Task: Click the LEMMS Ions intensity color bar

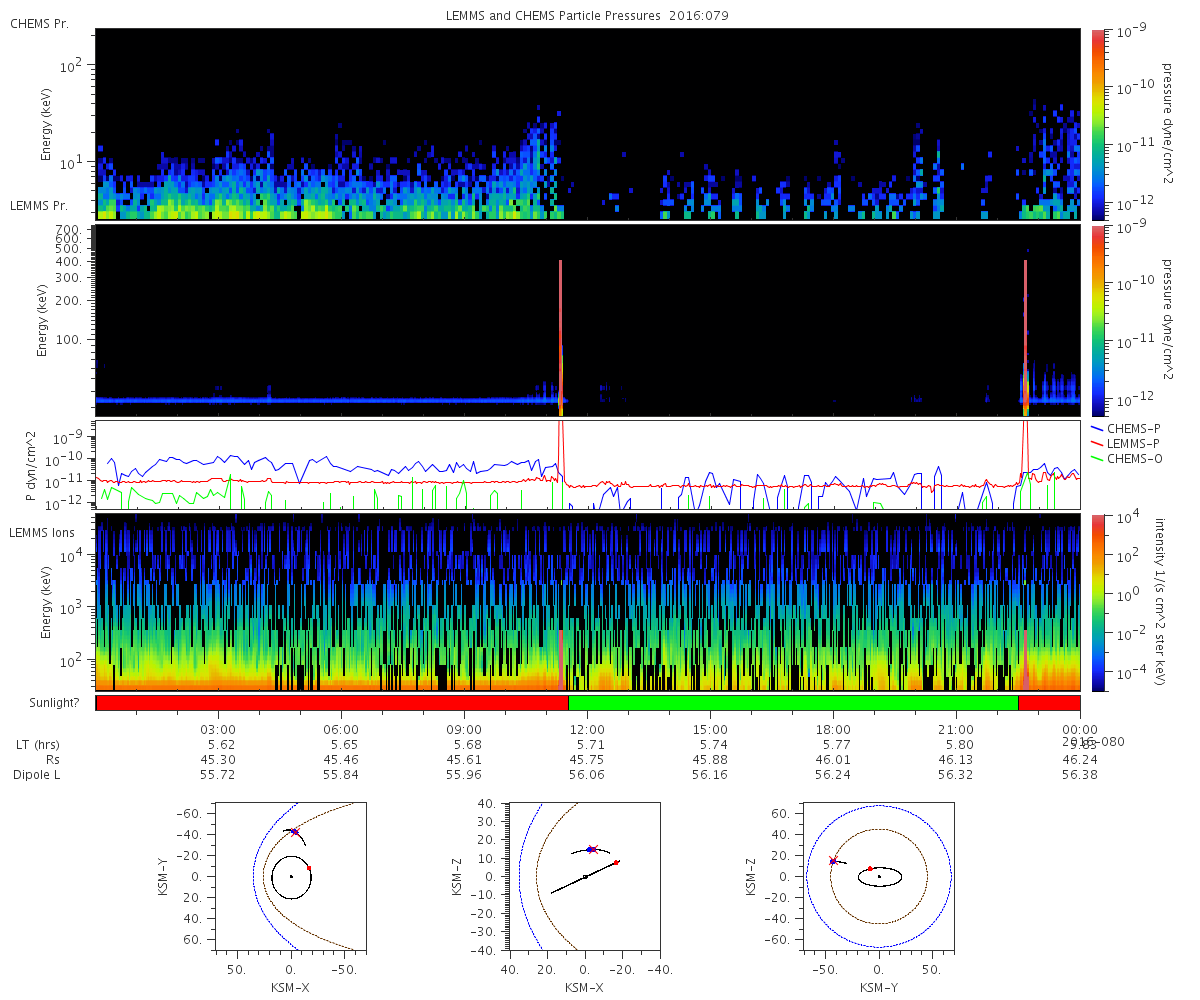Action: (1097, 602)
